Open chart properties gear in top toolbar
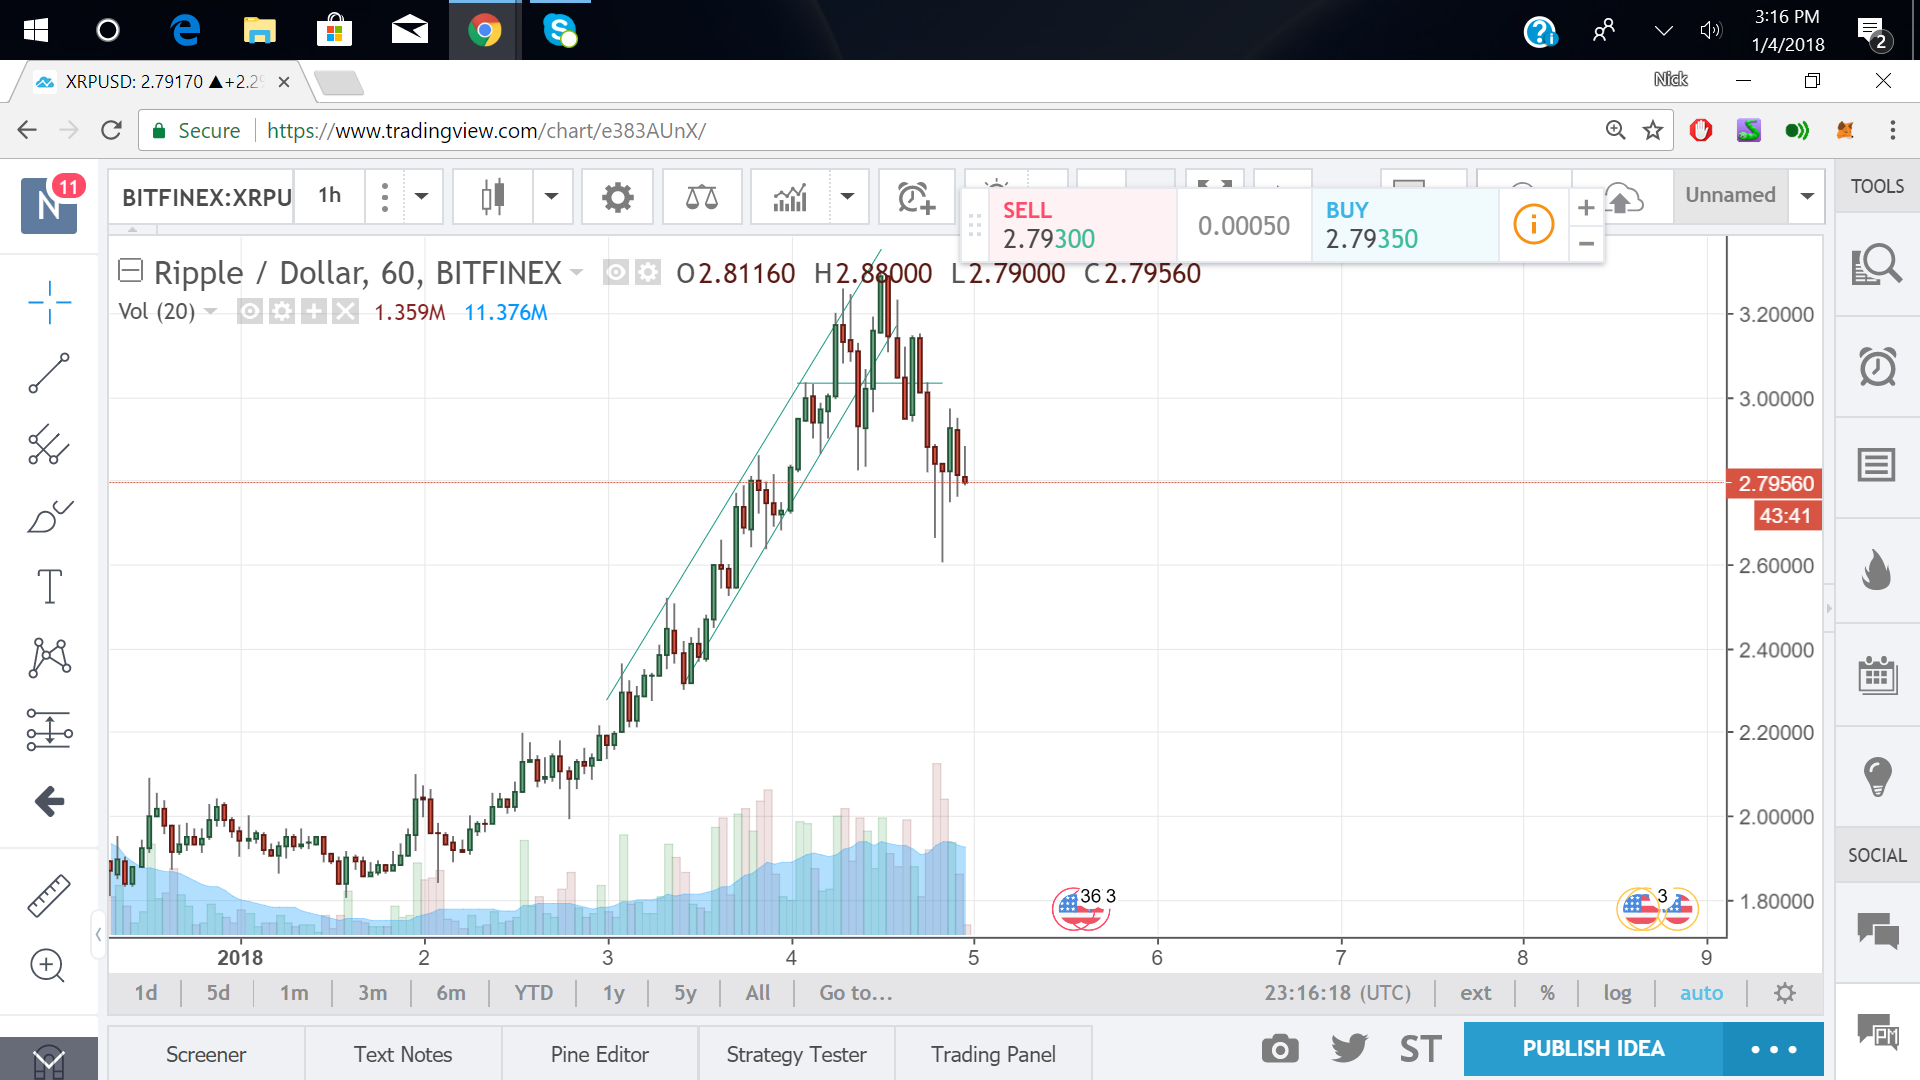This screenshot has height=1080, width=1920. (x=618, y=197)
